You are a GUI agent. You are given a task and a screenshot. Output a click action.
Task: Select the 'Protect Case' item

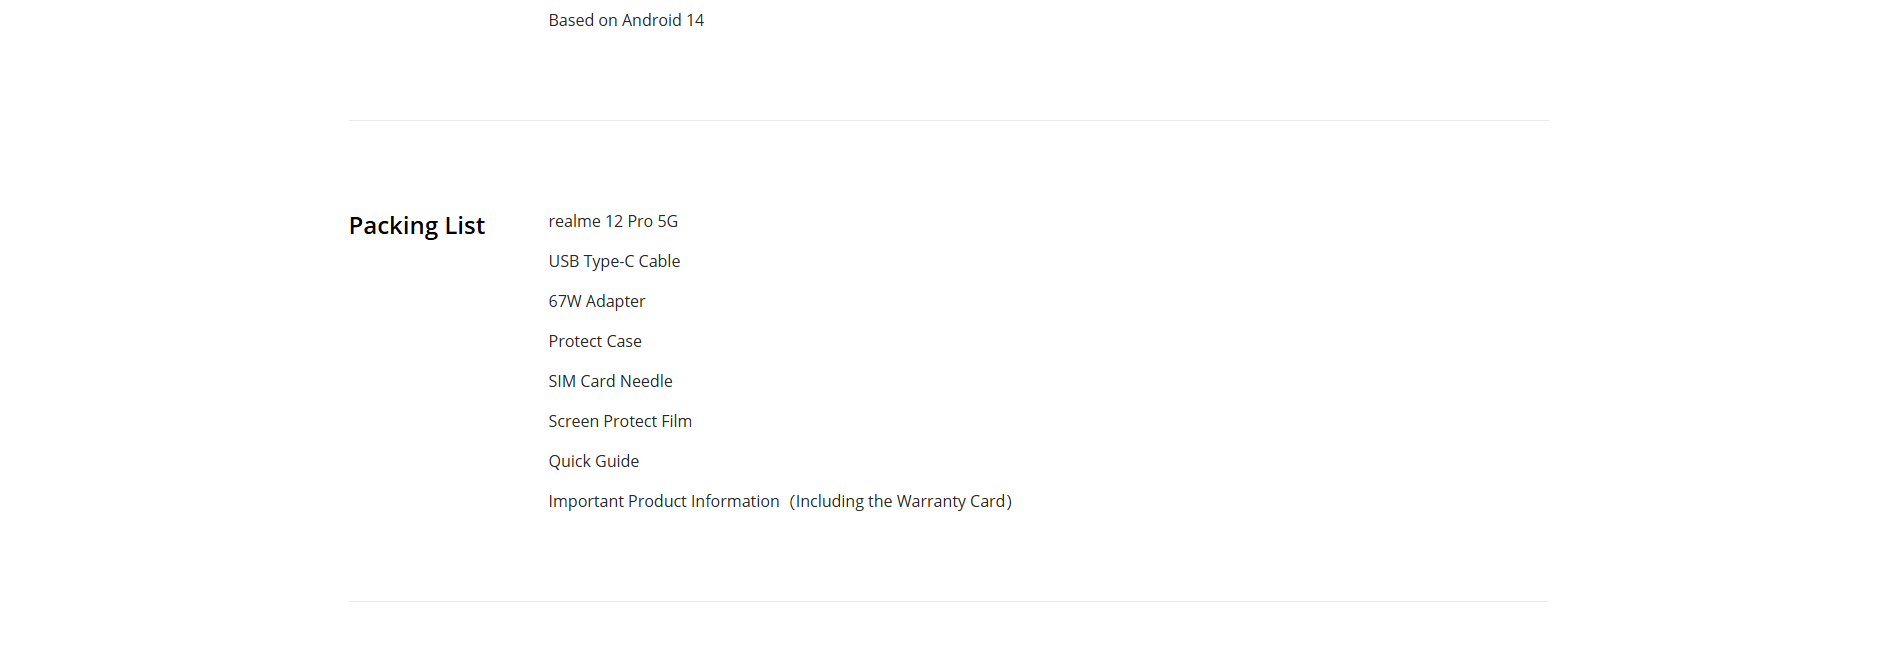pyautogui.click(x=595, y=341)
